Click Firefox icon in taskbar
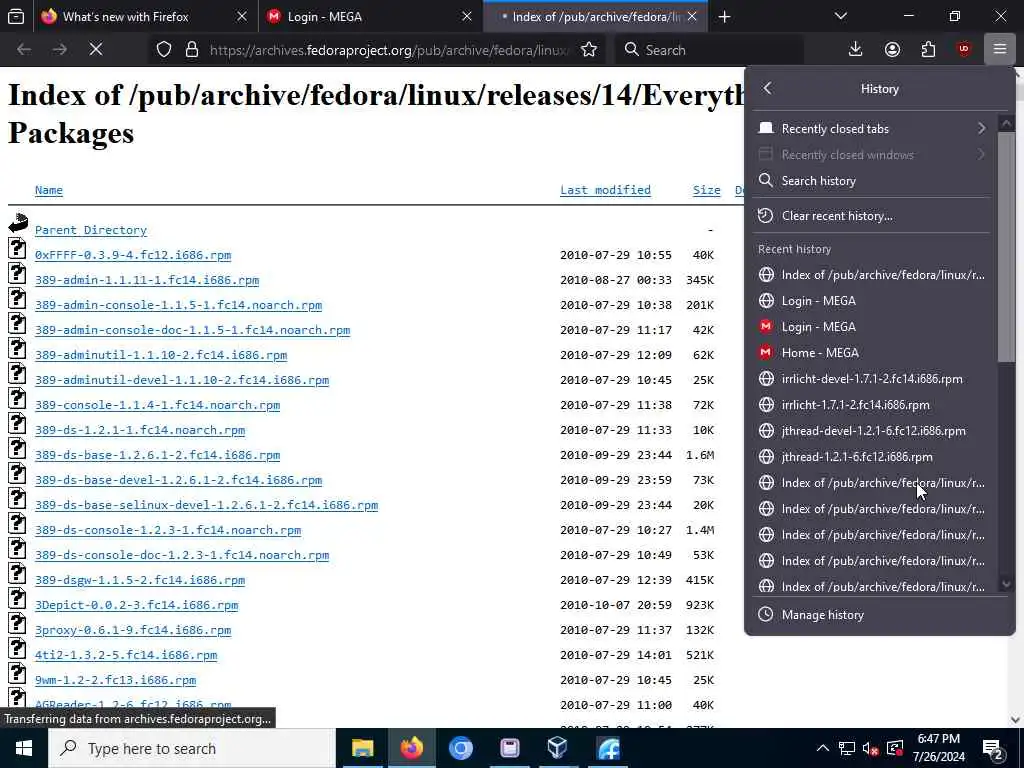 [411, 748]
